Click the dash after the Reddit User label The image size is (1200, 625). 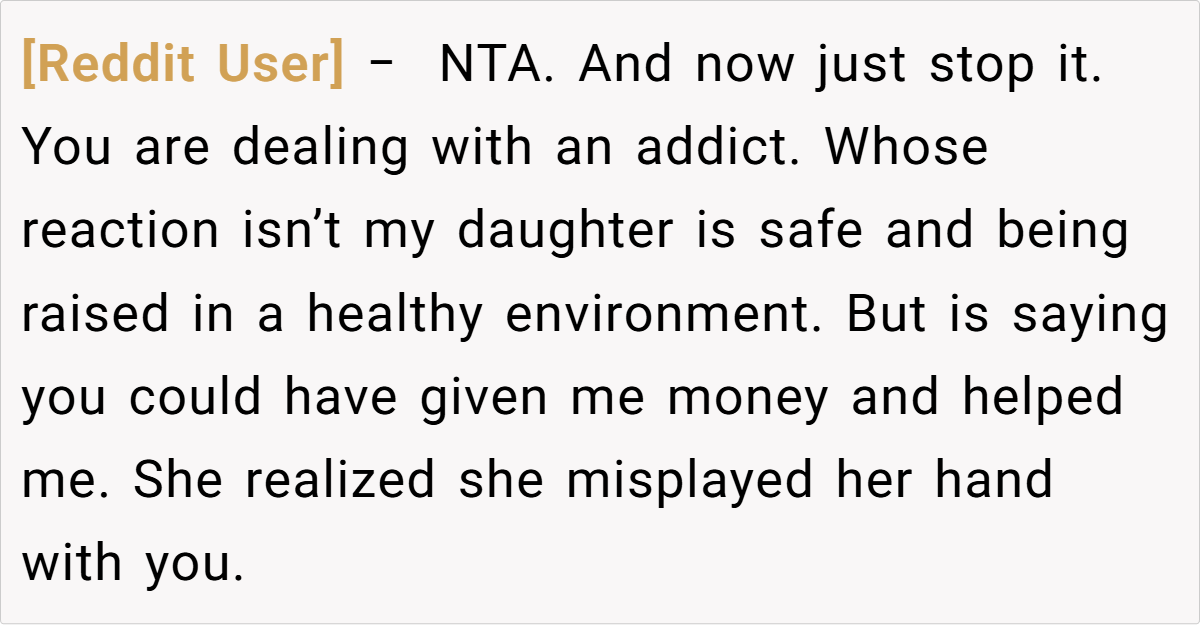pyautogui.click(x=381, y=66)
